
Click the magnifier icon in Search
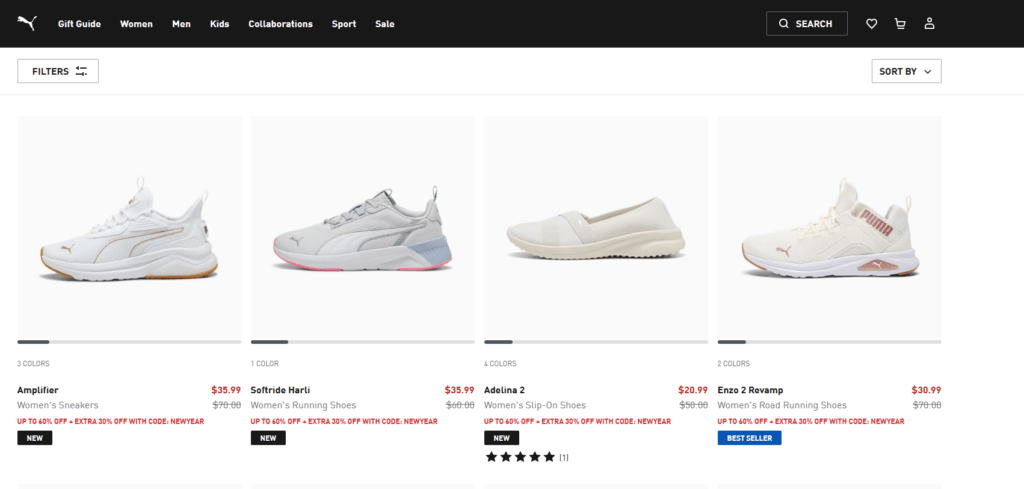(784, 24)
